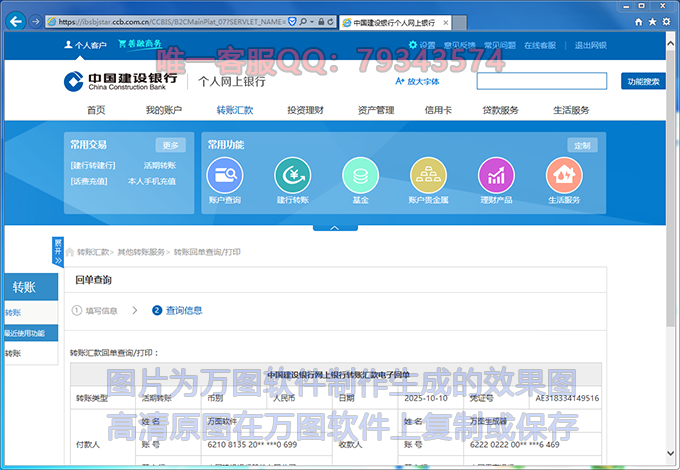Collapse the quick functions panel with up chevron
The height and width of the screenshot is (470, 680).
pos(335,227)
